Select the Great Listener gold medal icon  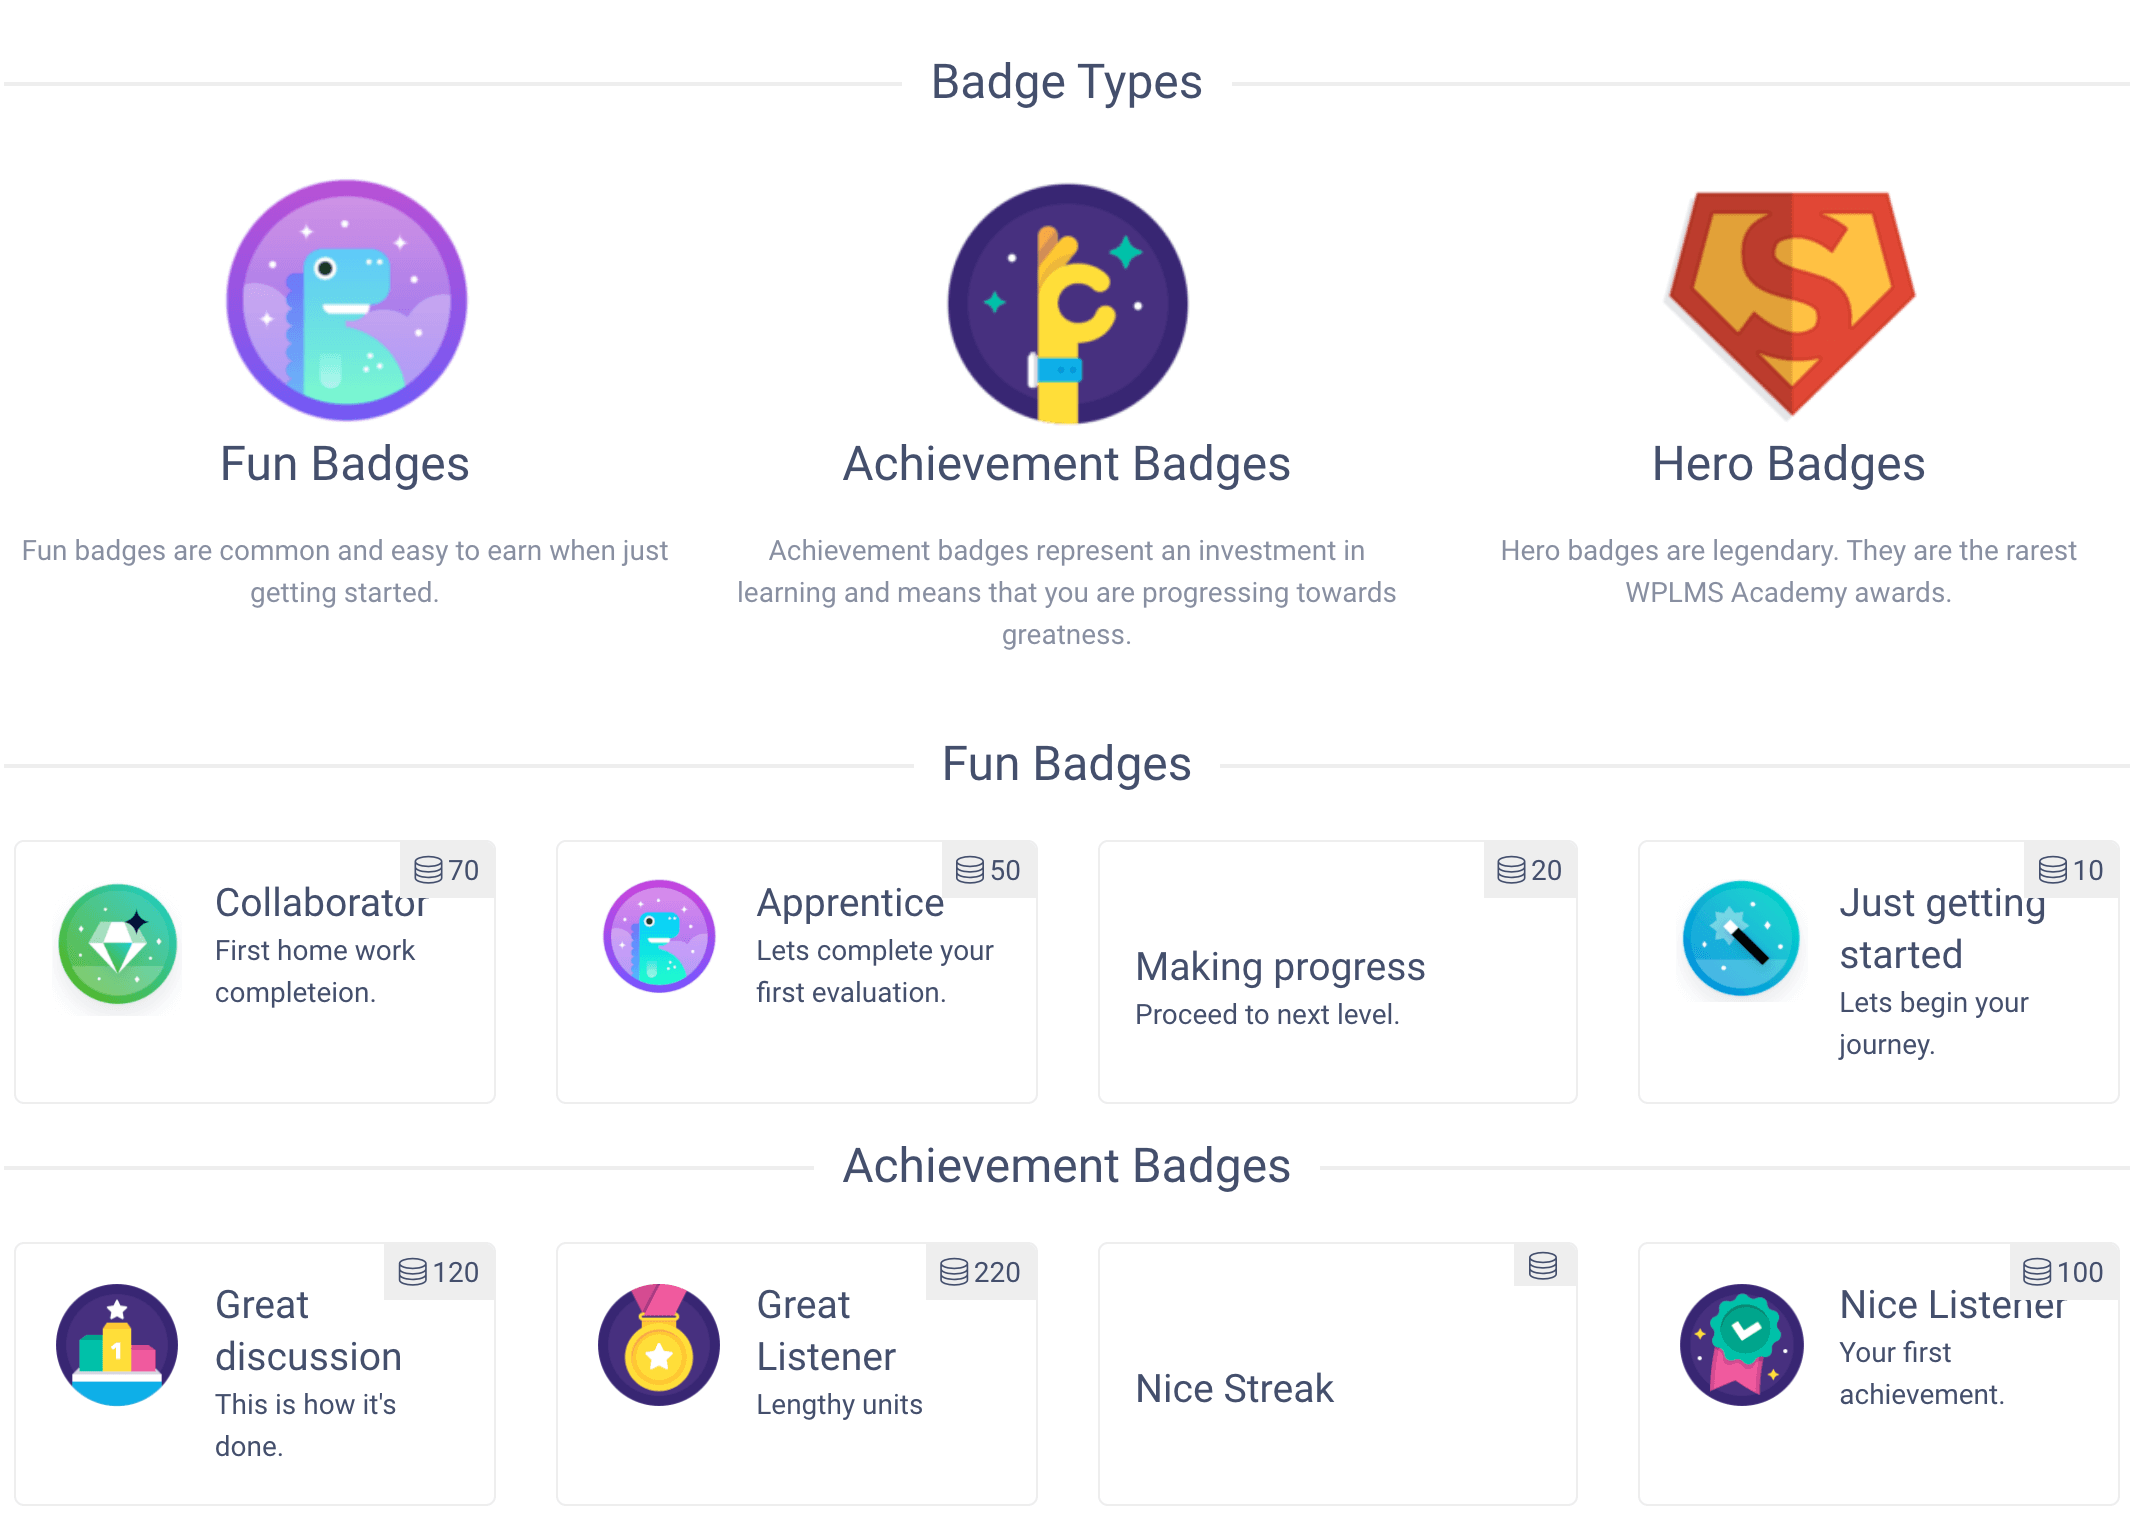(659, 1344)
